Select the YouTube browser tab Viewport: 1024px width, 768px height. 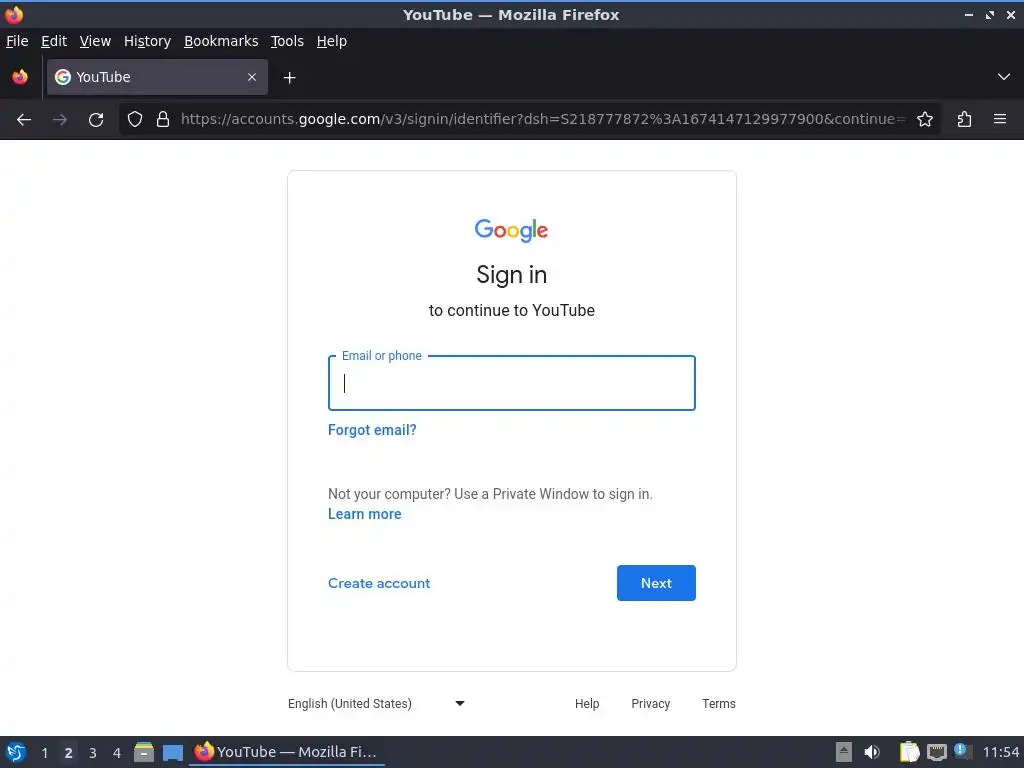click(x=157, y=77)
